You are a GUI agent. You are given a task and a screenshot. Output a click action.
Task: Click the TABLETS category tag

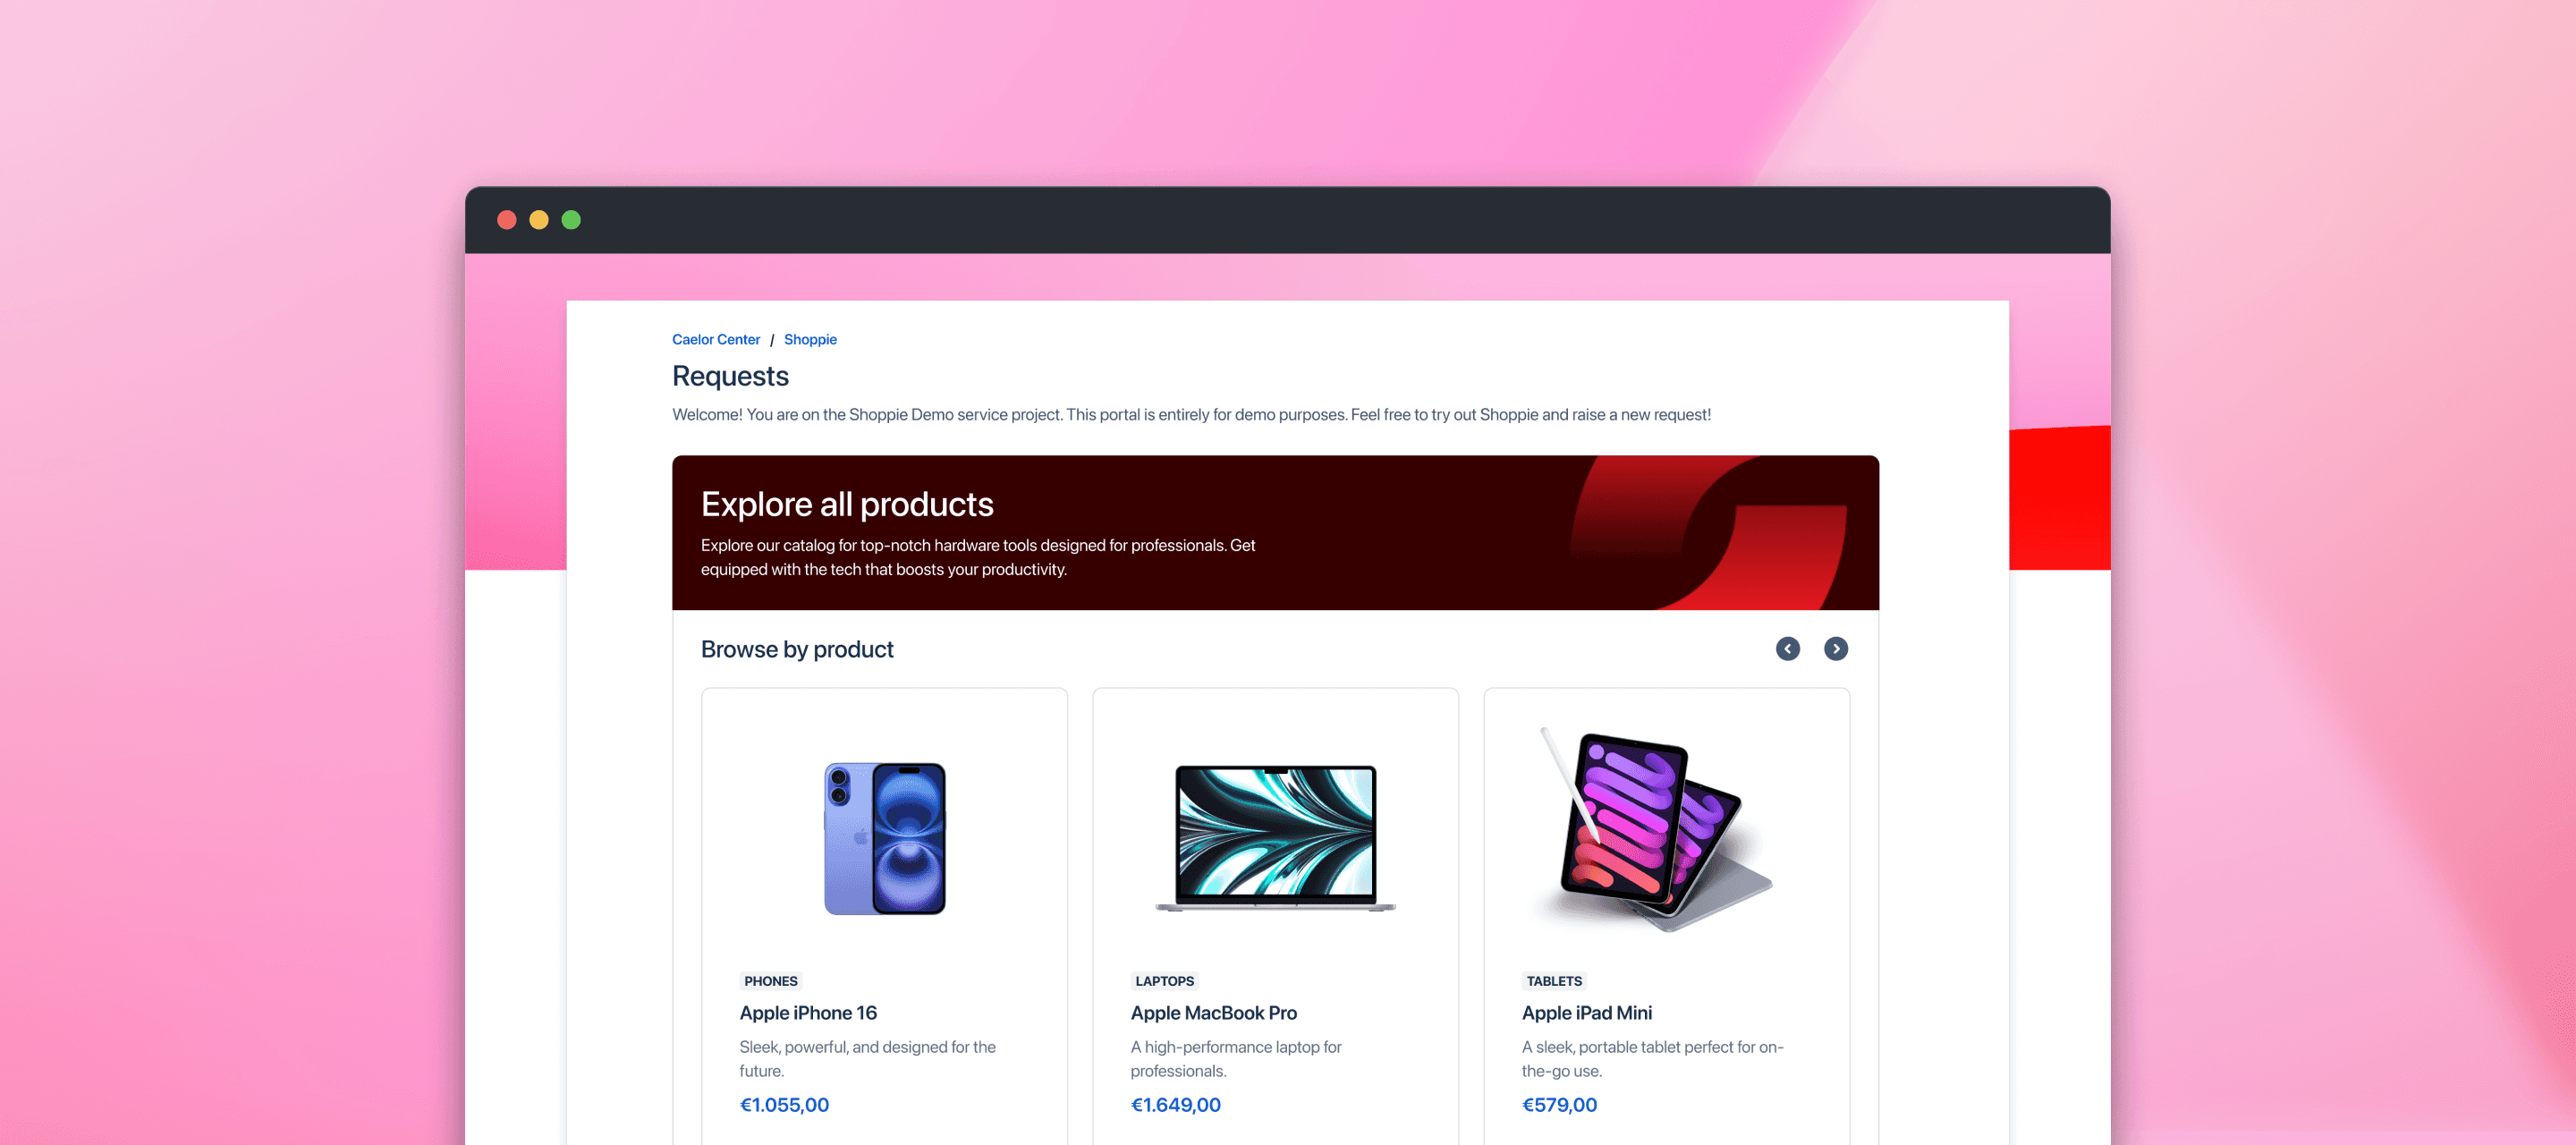coord(1554,981)
